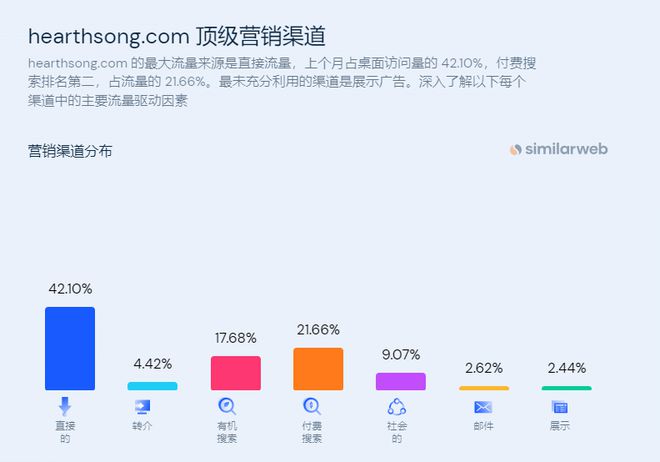
Task: Click the 42.10% value label
Action: (70, 289)
